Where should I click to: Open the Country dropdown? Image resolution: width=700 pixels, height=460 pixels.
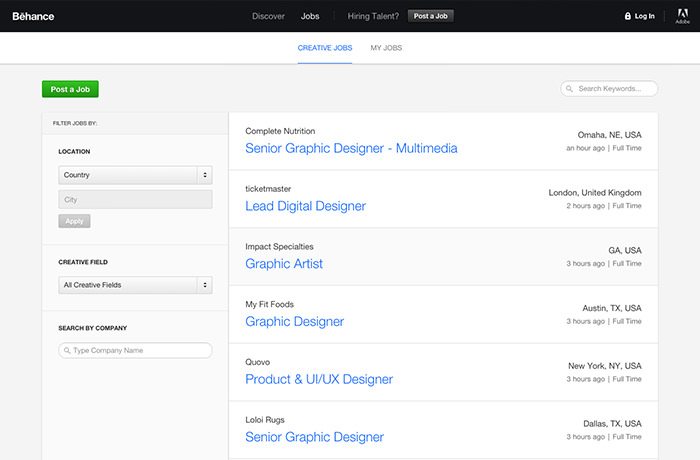(135, 175)
